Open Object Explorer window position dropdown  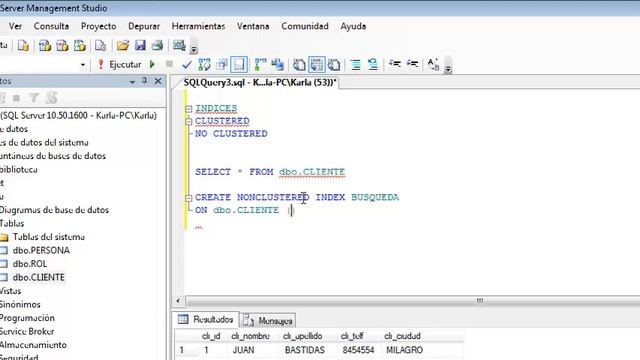click(x=132, y=82)
